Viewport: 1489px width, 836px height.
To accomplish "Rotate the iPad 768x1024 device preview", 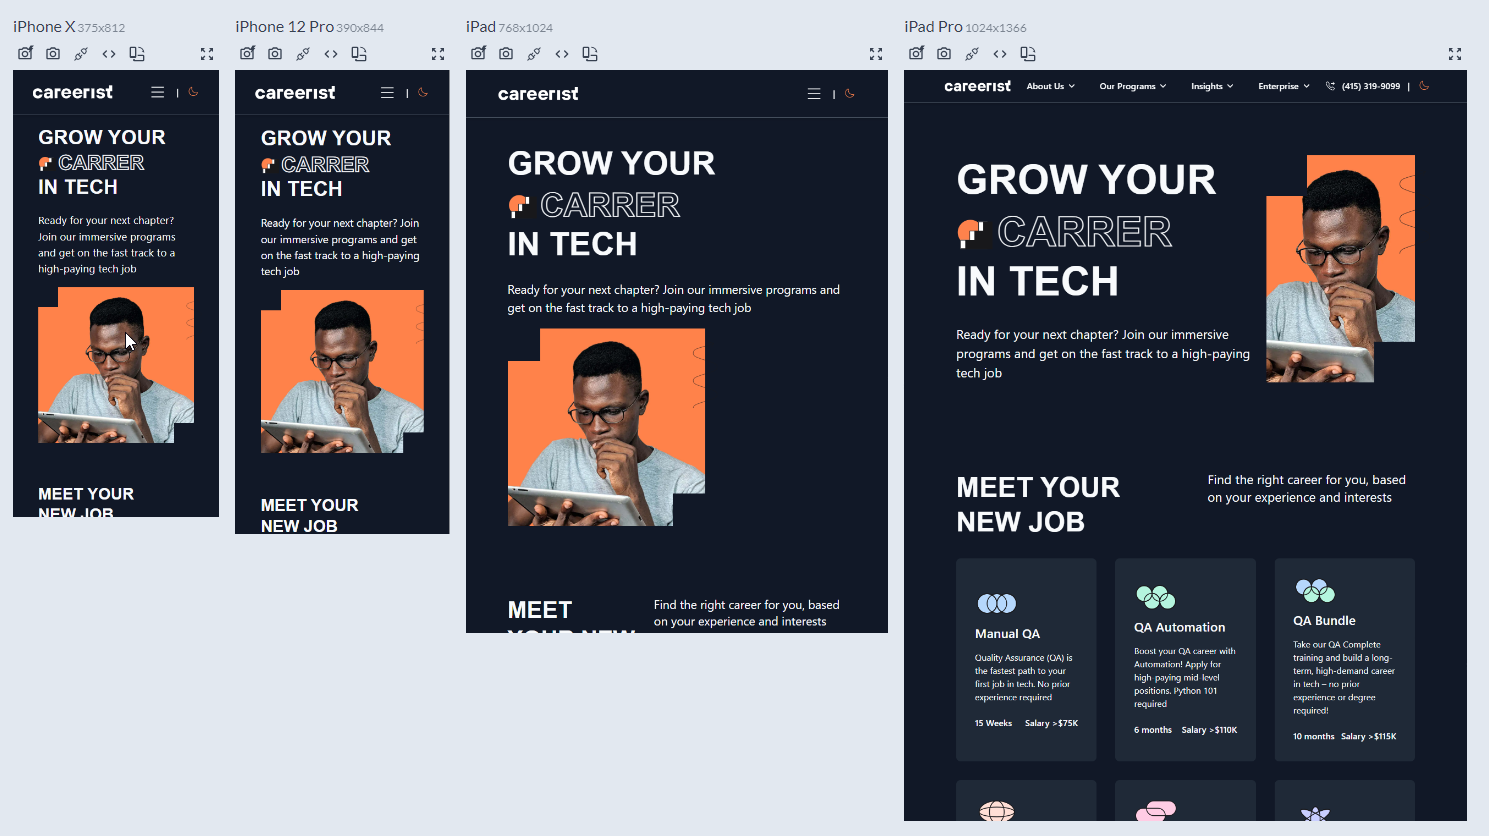I will click(590, 54).
